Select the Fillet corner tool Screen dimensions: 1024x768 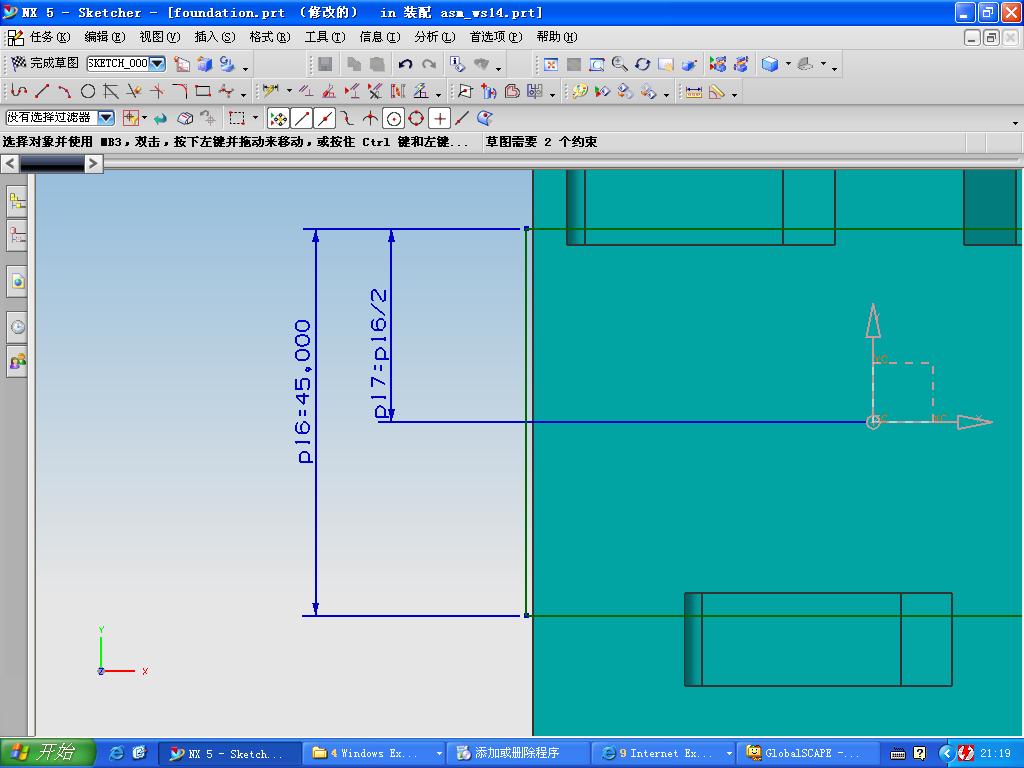180,91
